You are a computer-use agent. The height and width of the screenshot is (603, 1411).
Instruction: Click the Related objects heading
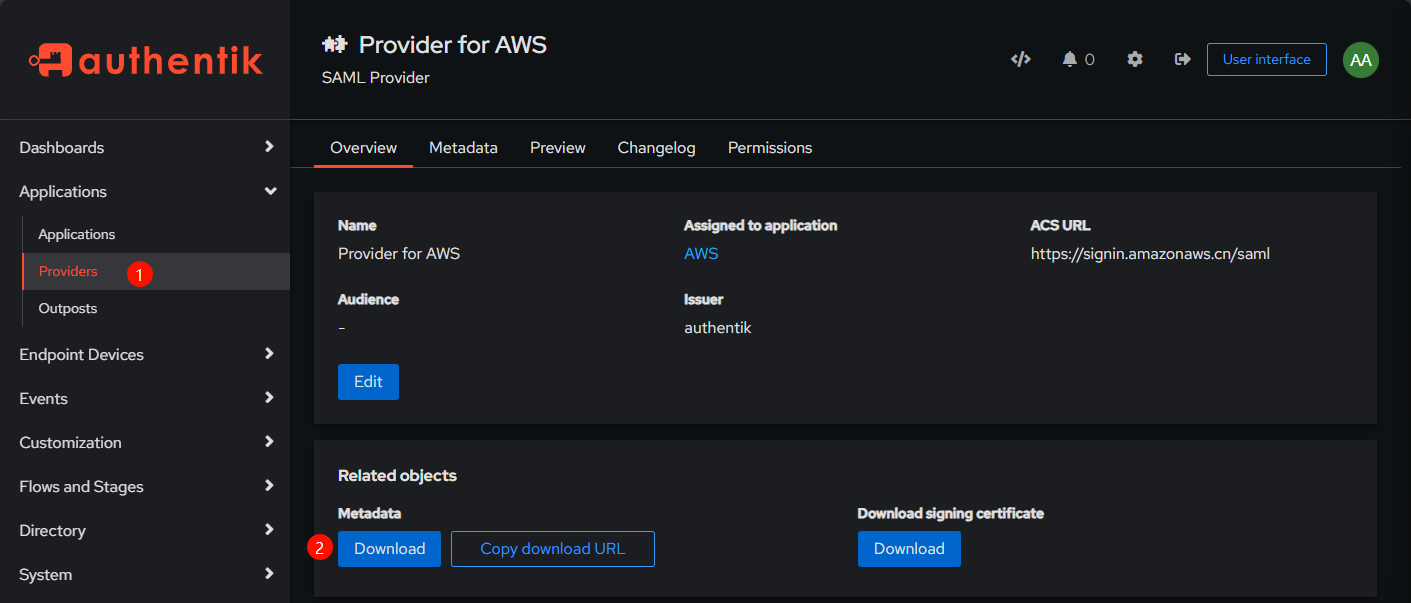pyautogui.click(x=397, y=476)
